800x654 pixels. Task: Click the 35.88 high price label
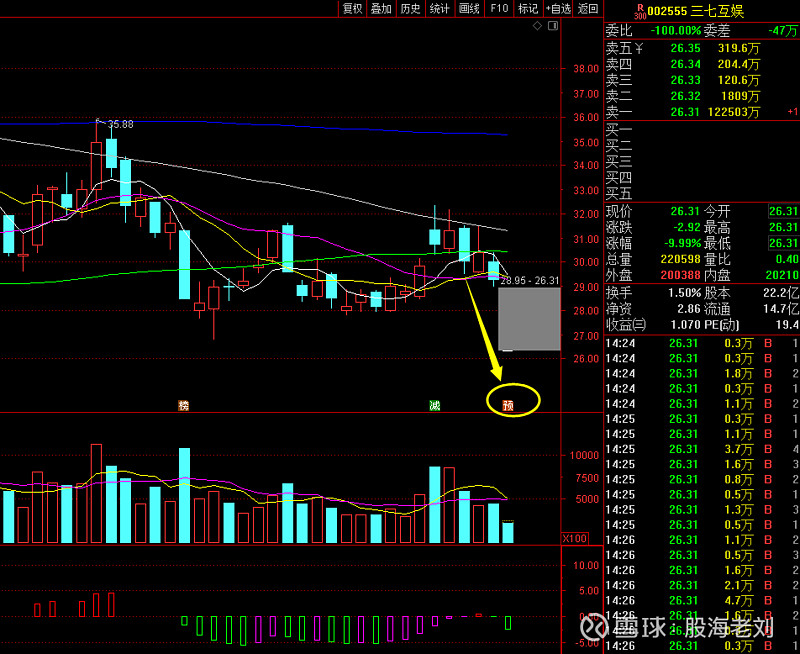click(x=120, y=124)
